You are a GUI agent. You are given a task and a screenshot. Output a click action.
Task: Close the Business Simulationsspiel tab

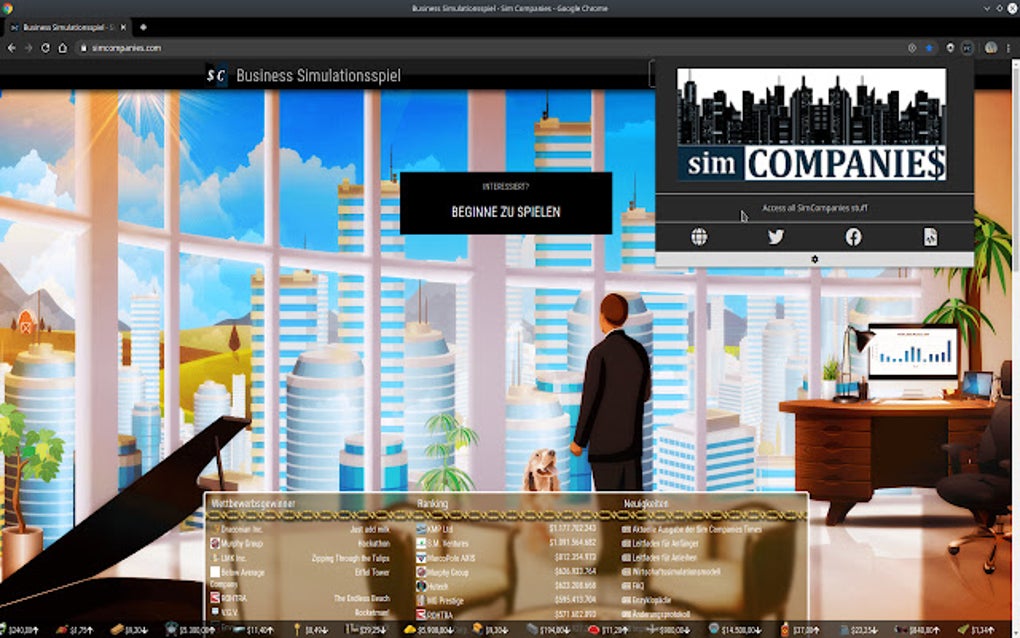click(123, 27)
